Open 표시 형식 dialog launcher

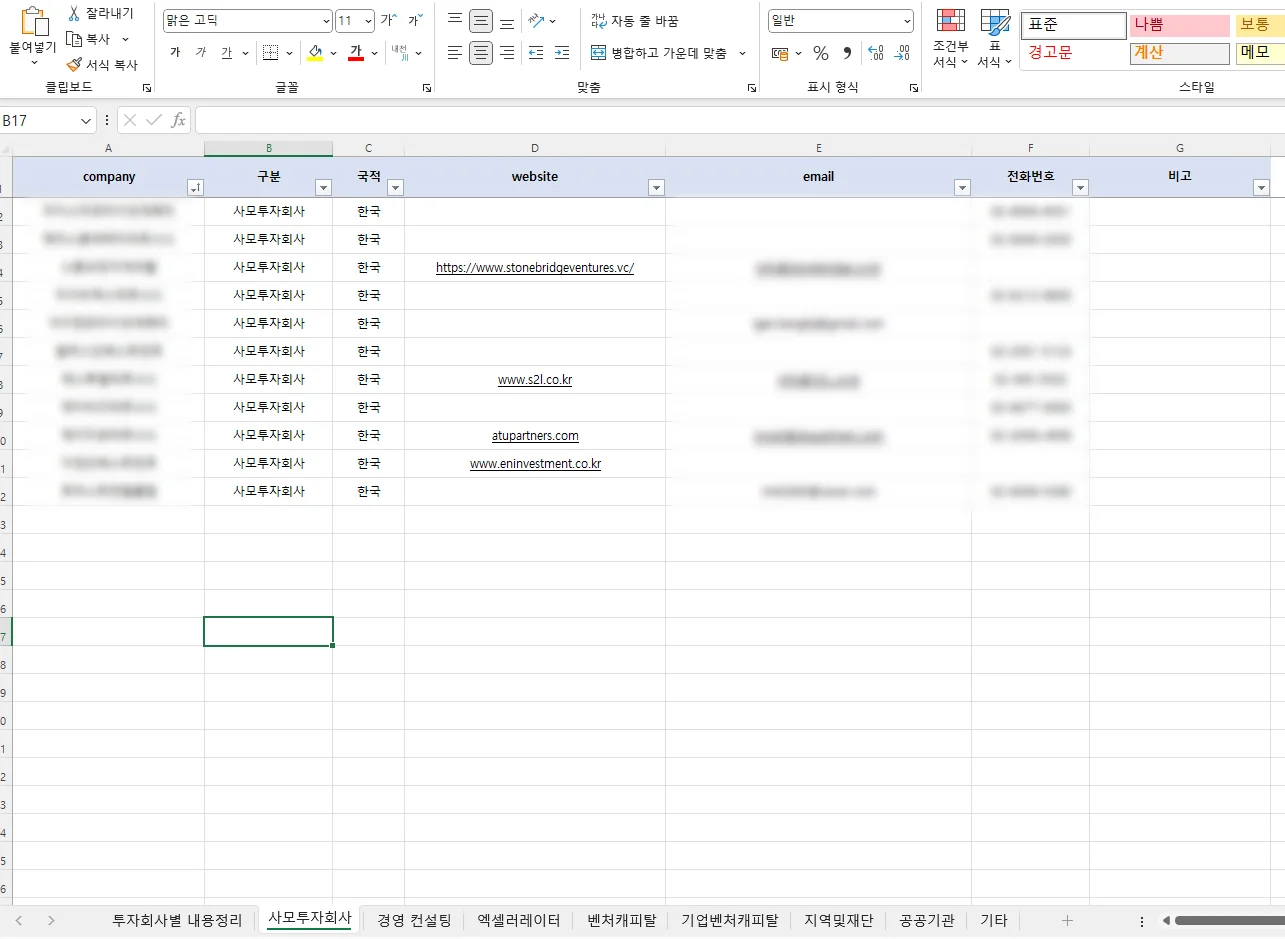click(x=913, y=88)
